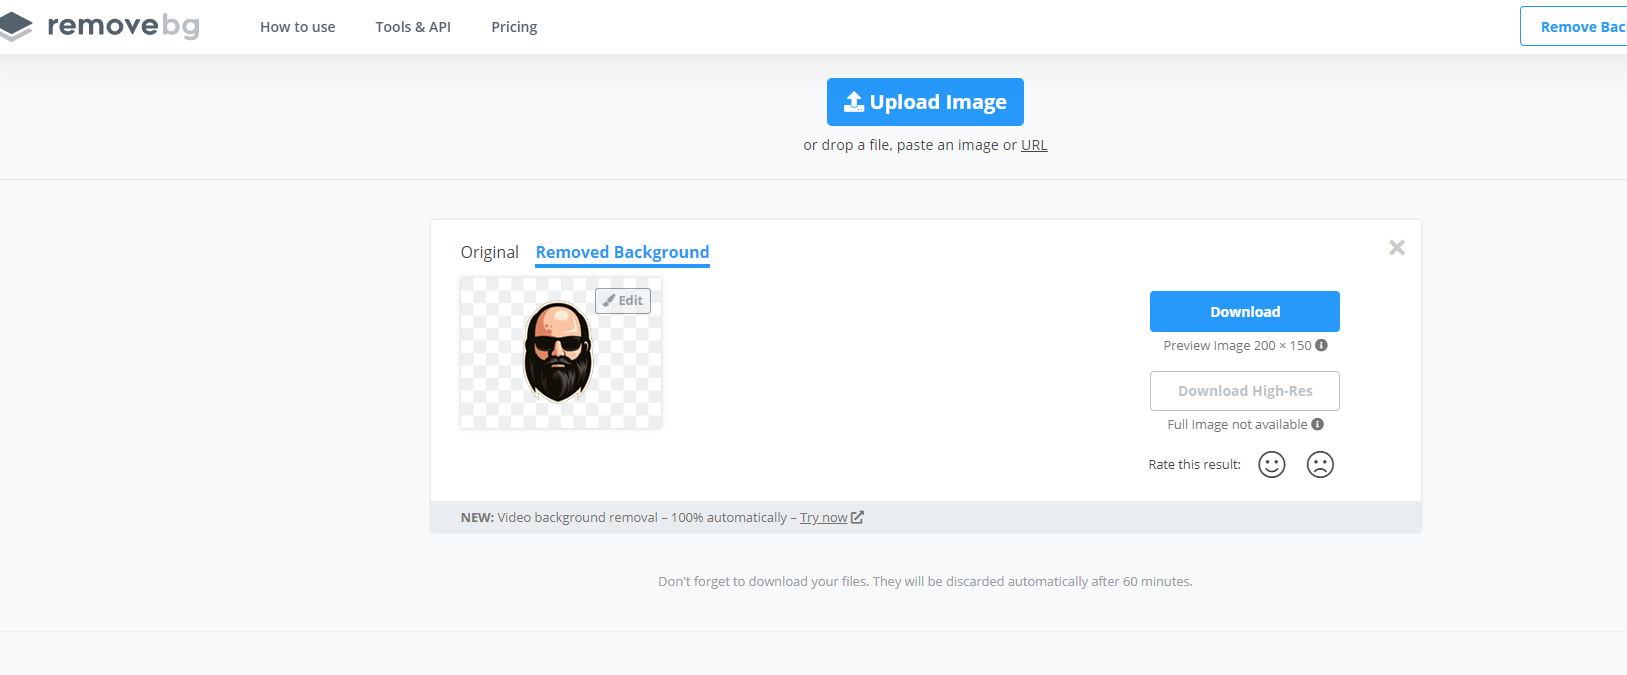Close the result panel with the X
Viewport: 1627px width, 675px height.
1397,248
